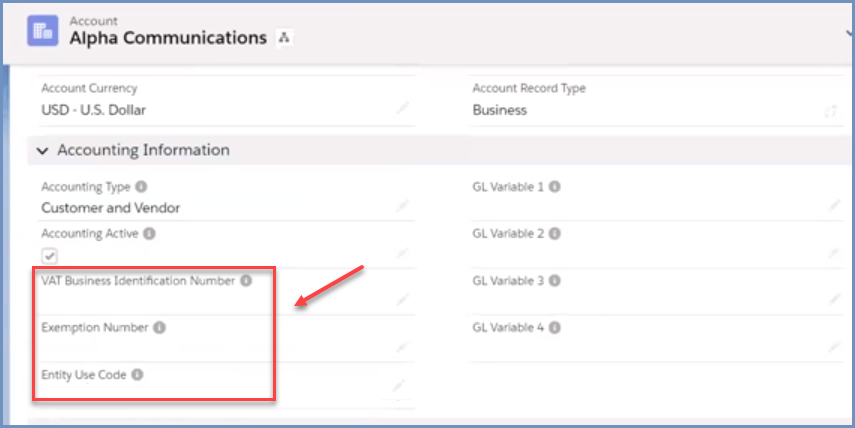The image size is (855, 428).
Task: Click the Account Record Type label
Action: [x=529, y=88]
